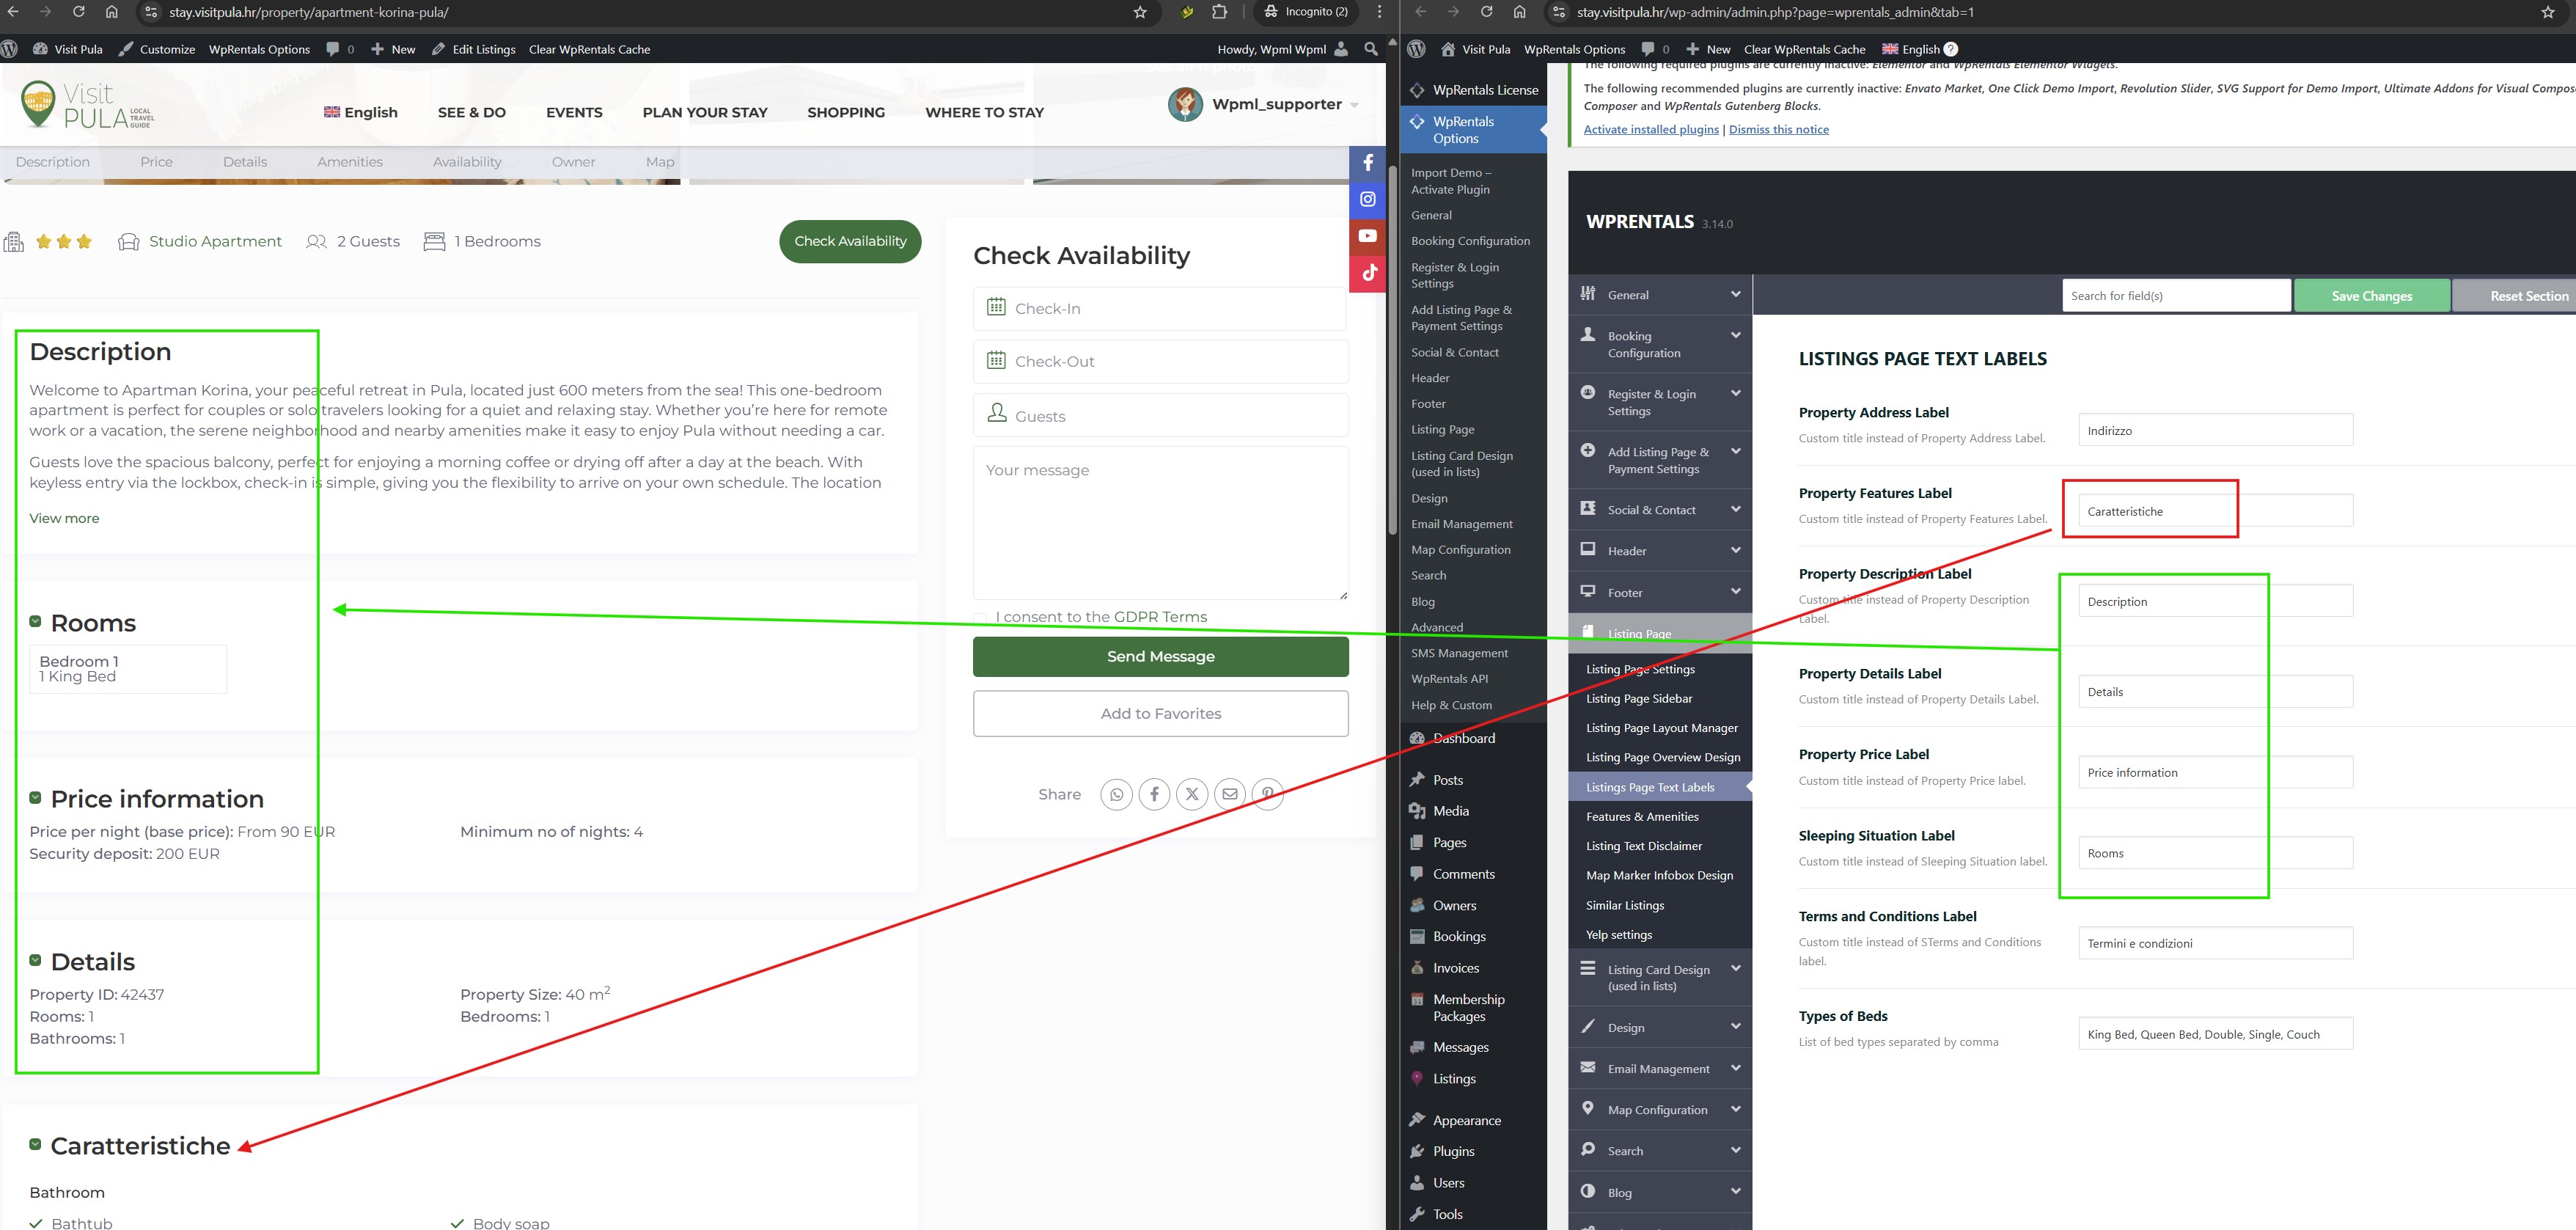Expand Register & Login Settings options section

click(x=1660, y=402)
